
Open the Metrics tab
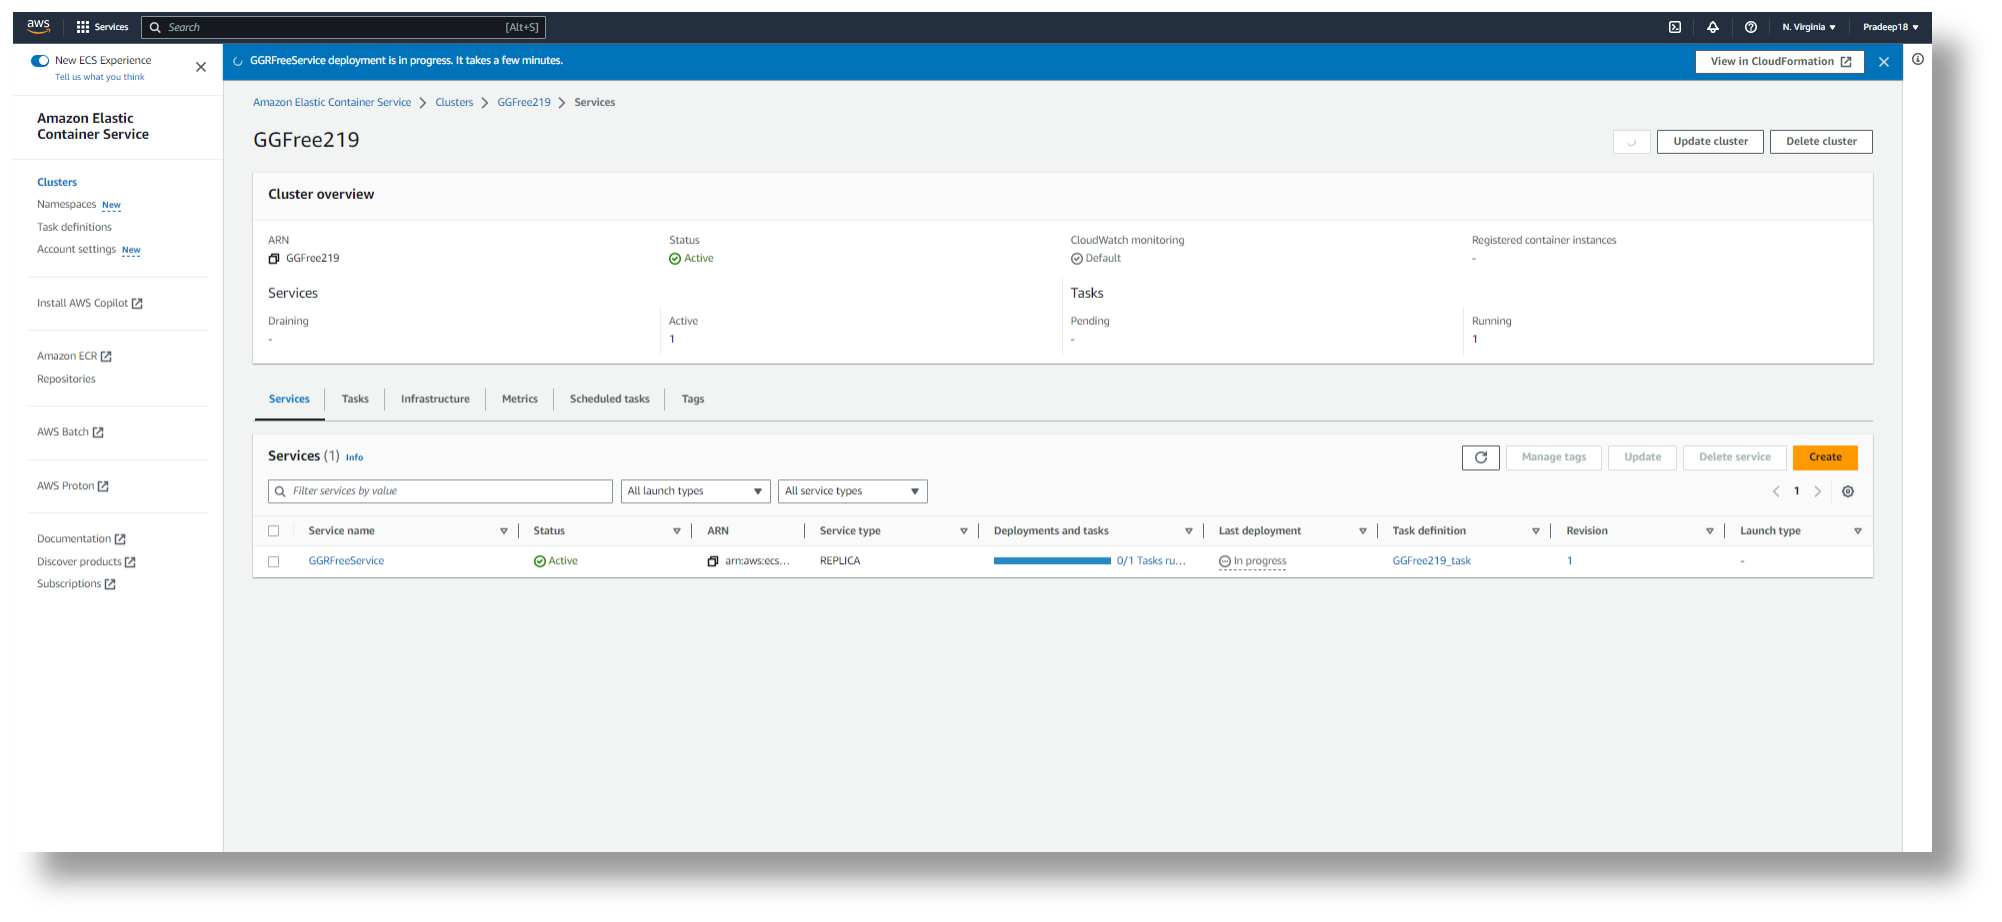[x=520, y=400]
